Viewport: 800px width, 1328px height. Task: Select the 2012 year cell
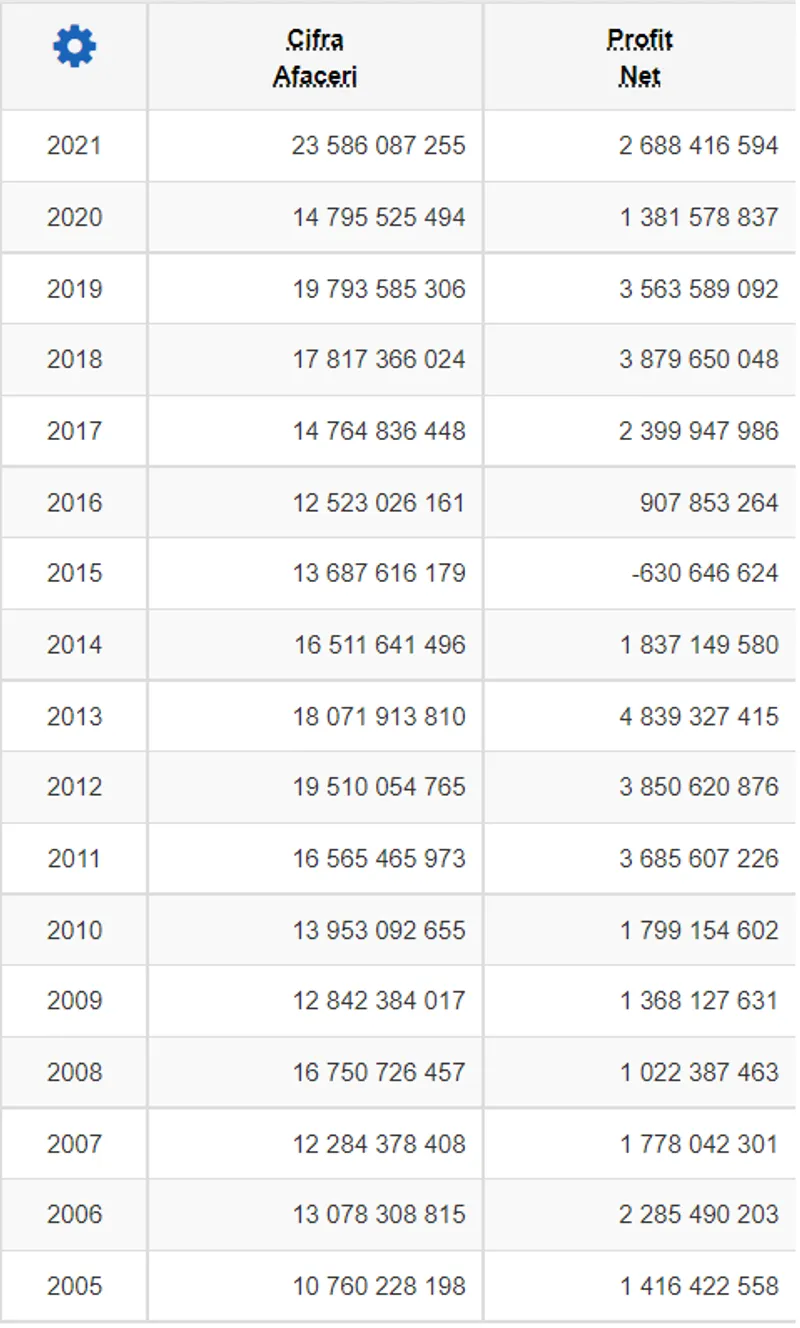click(x=74, y=787)
